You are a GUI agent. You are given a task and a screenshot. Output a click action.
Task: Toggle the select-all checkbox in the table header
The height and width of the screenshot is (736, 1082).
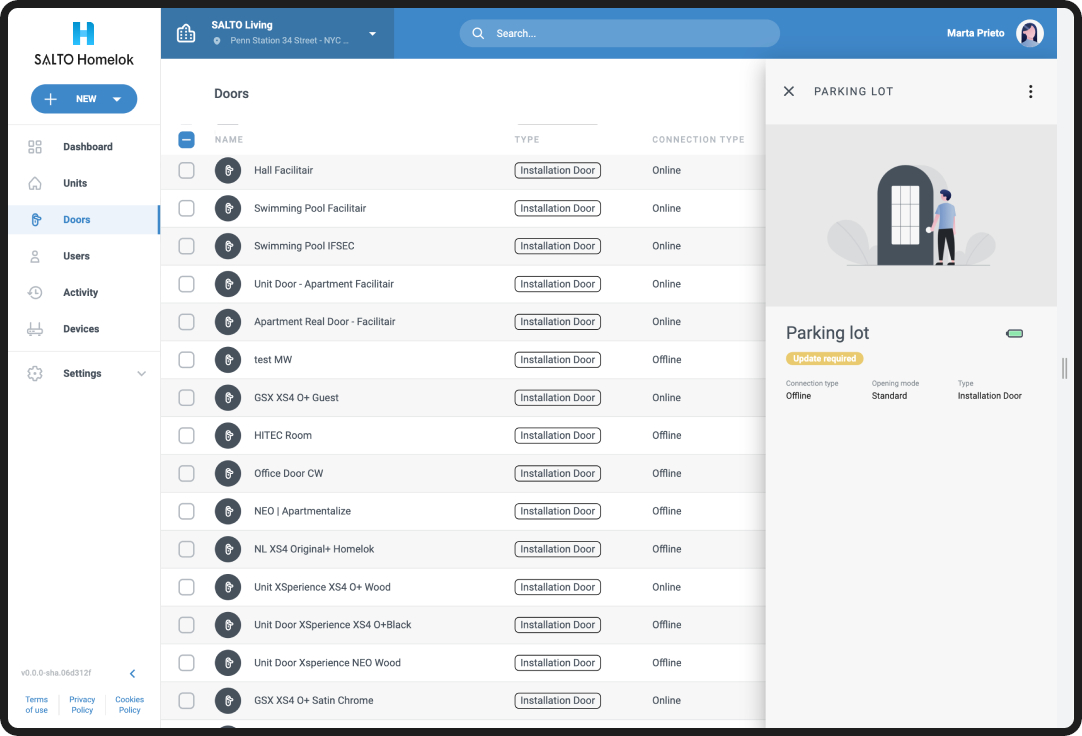[x=186, y=140]
